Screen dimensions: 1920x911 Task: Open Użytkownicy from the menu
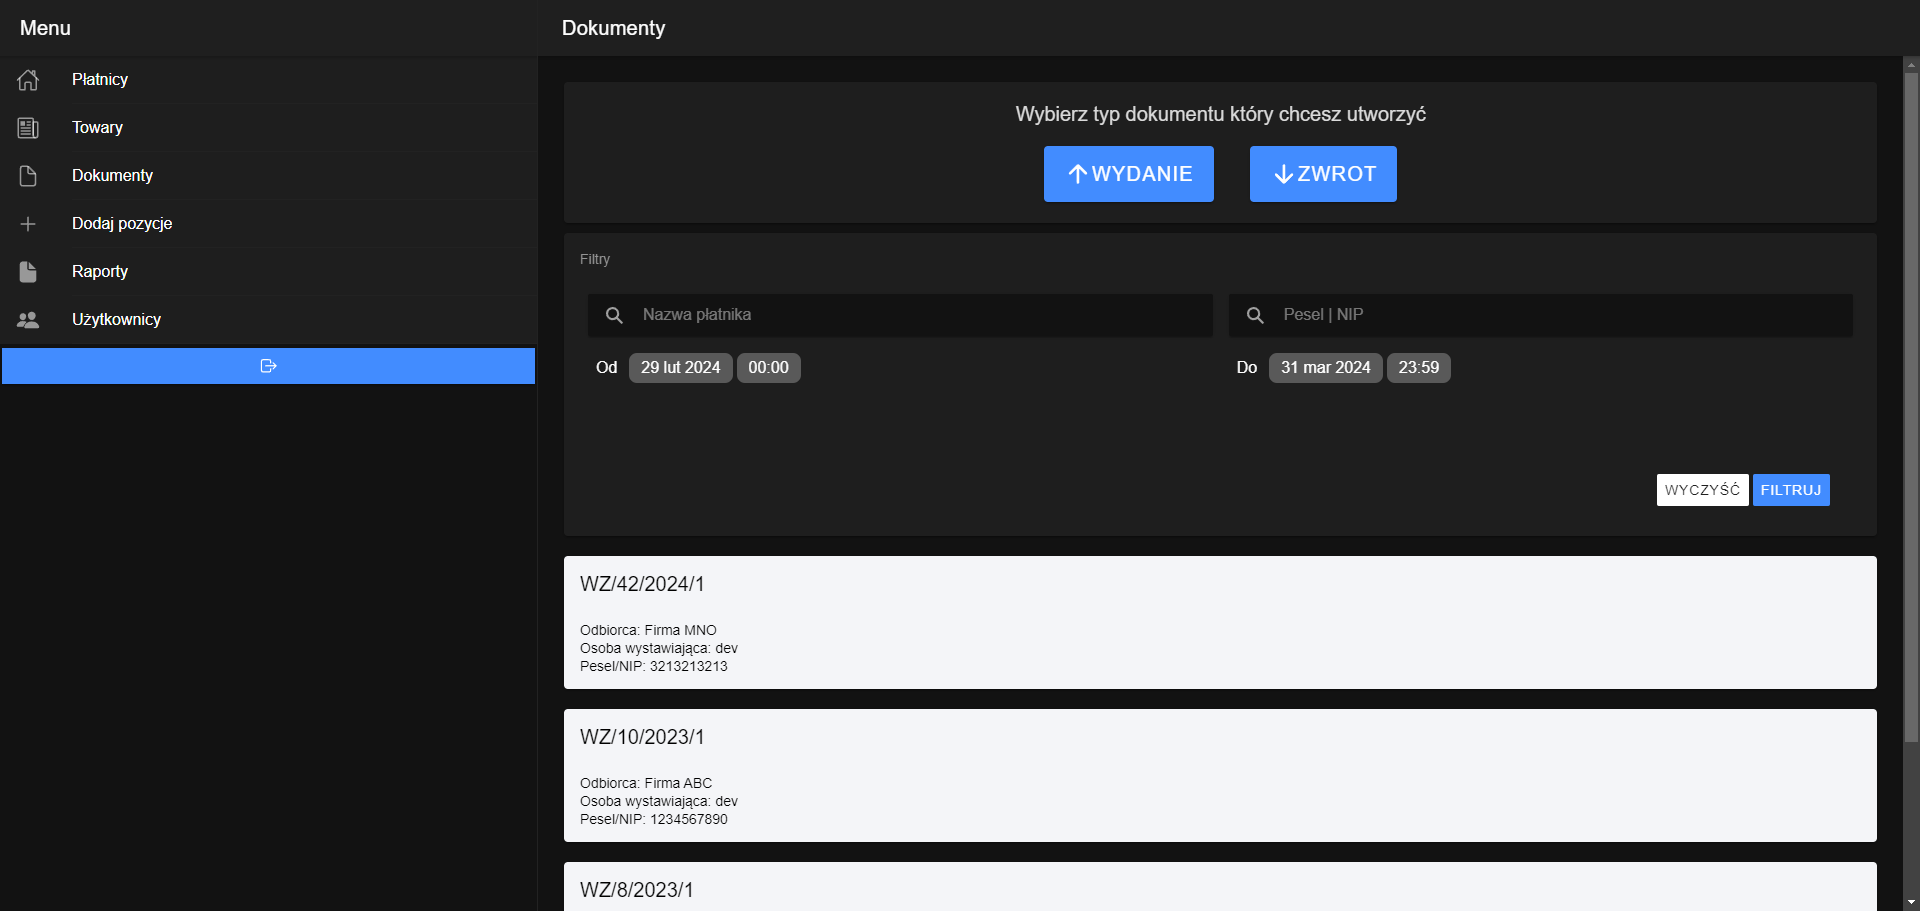[x=117, y=319]
